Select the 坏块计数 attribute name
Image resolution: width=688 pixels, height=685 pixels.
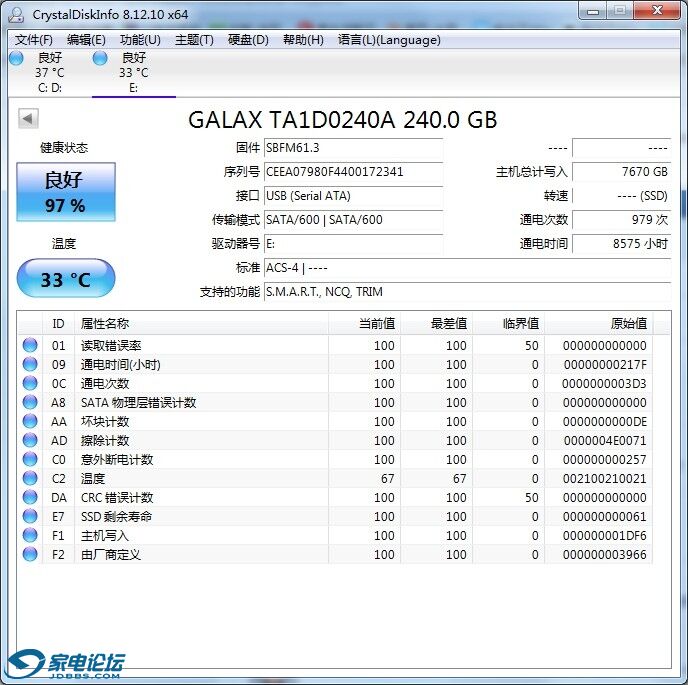tap(105, 422)
